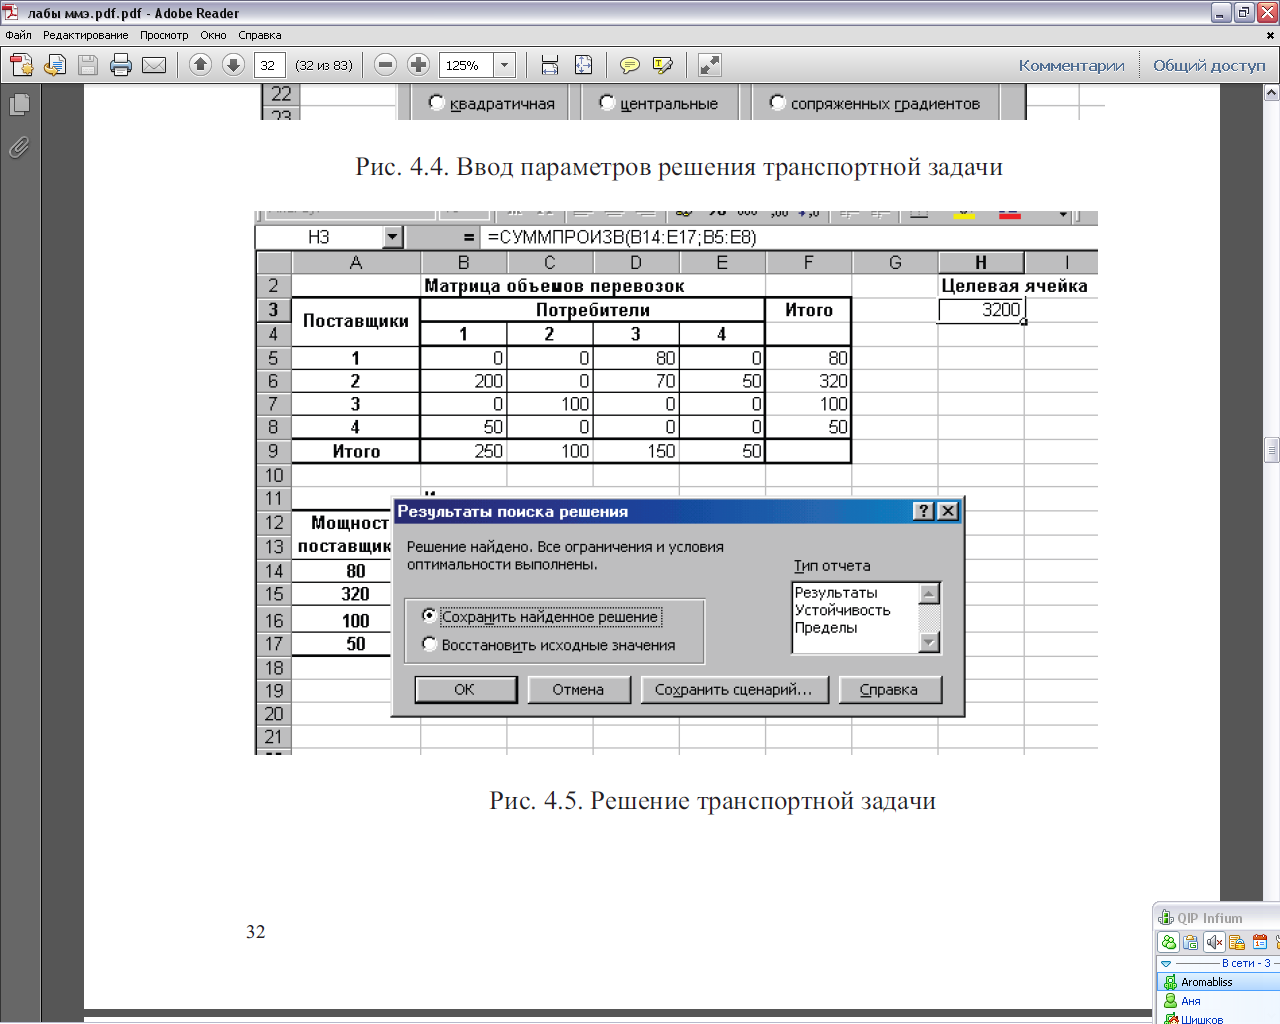This screenshot has height=1024, width=1280.
Task: Select the центральные radio button in the figure
Action: 606,102
